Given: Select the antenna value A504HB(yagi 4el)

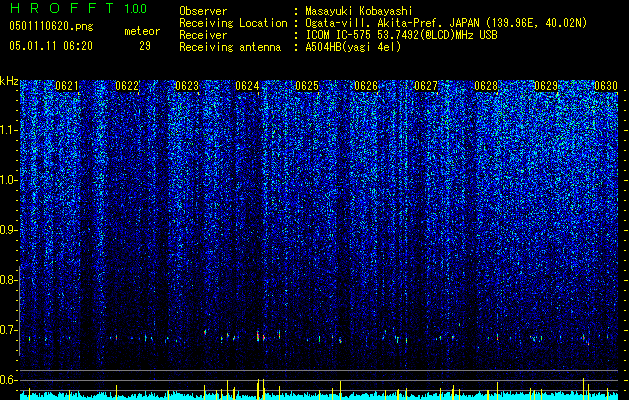Looking at the screenshot, I should pyautogui.click(x=353, y=47).
